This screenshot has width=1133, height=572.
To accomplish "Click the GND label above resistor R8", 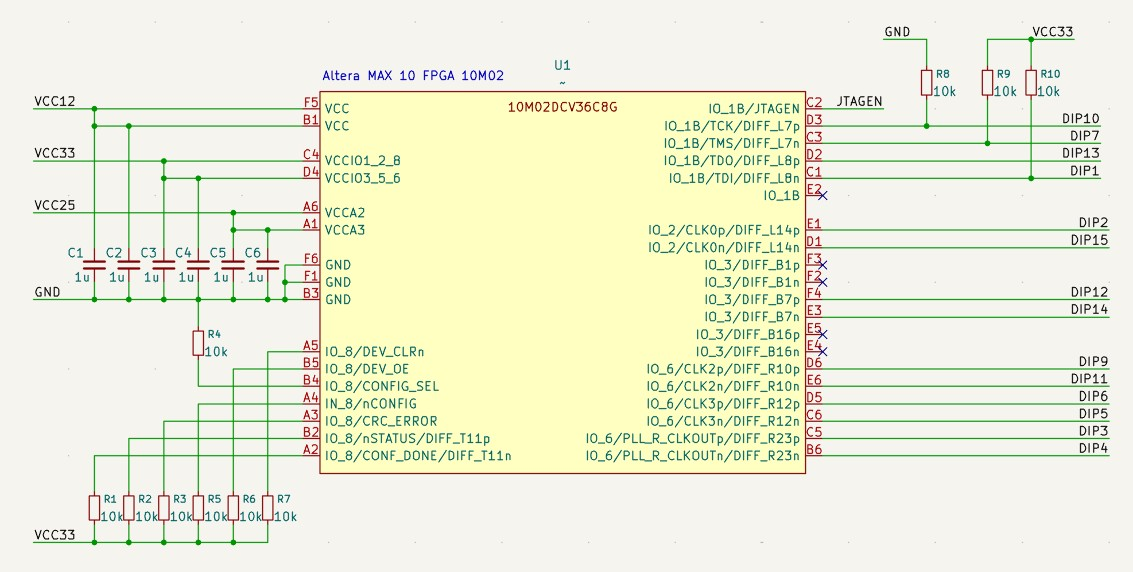I will point(897,32).
